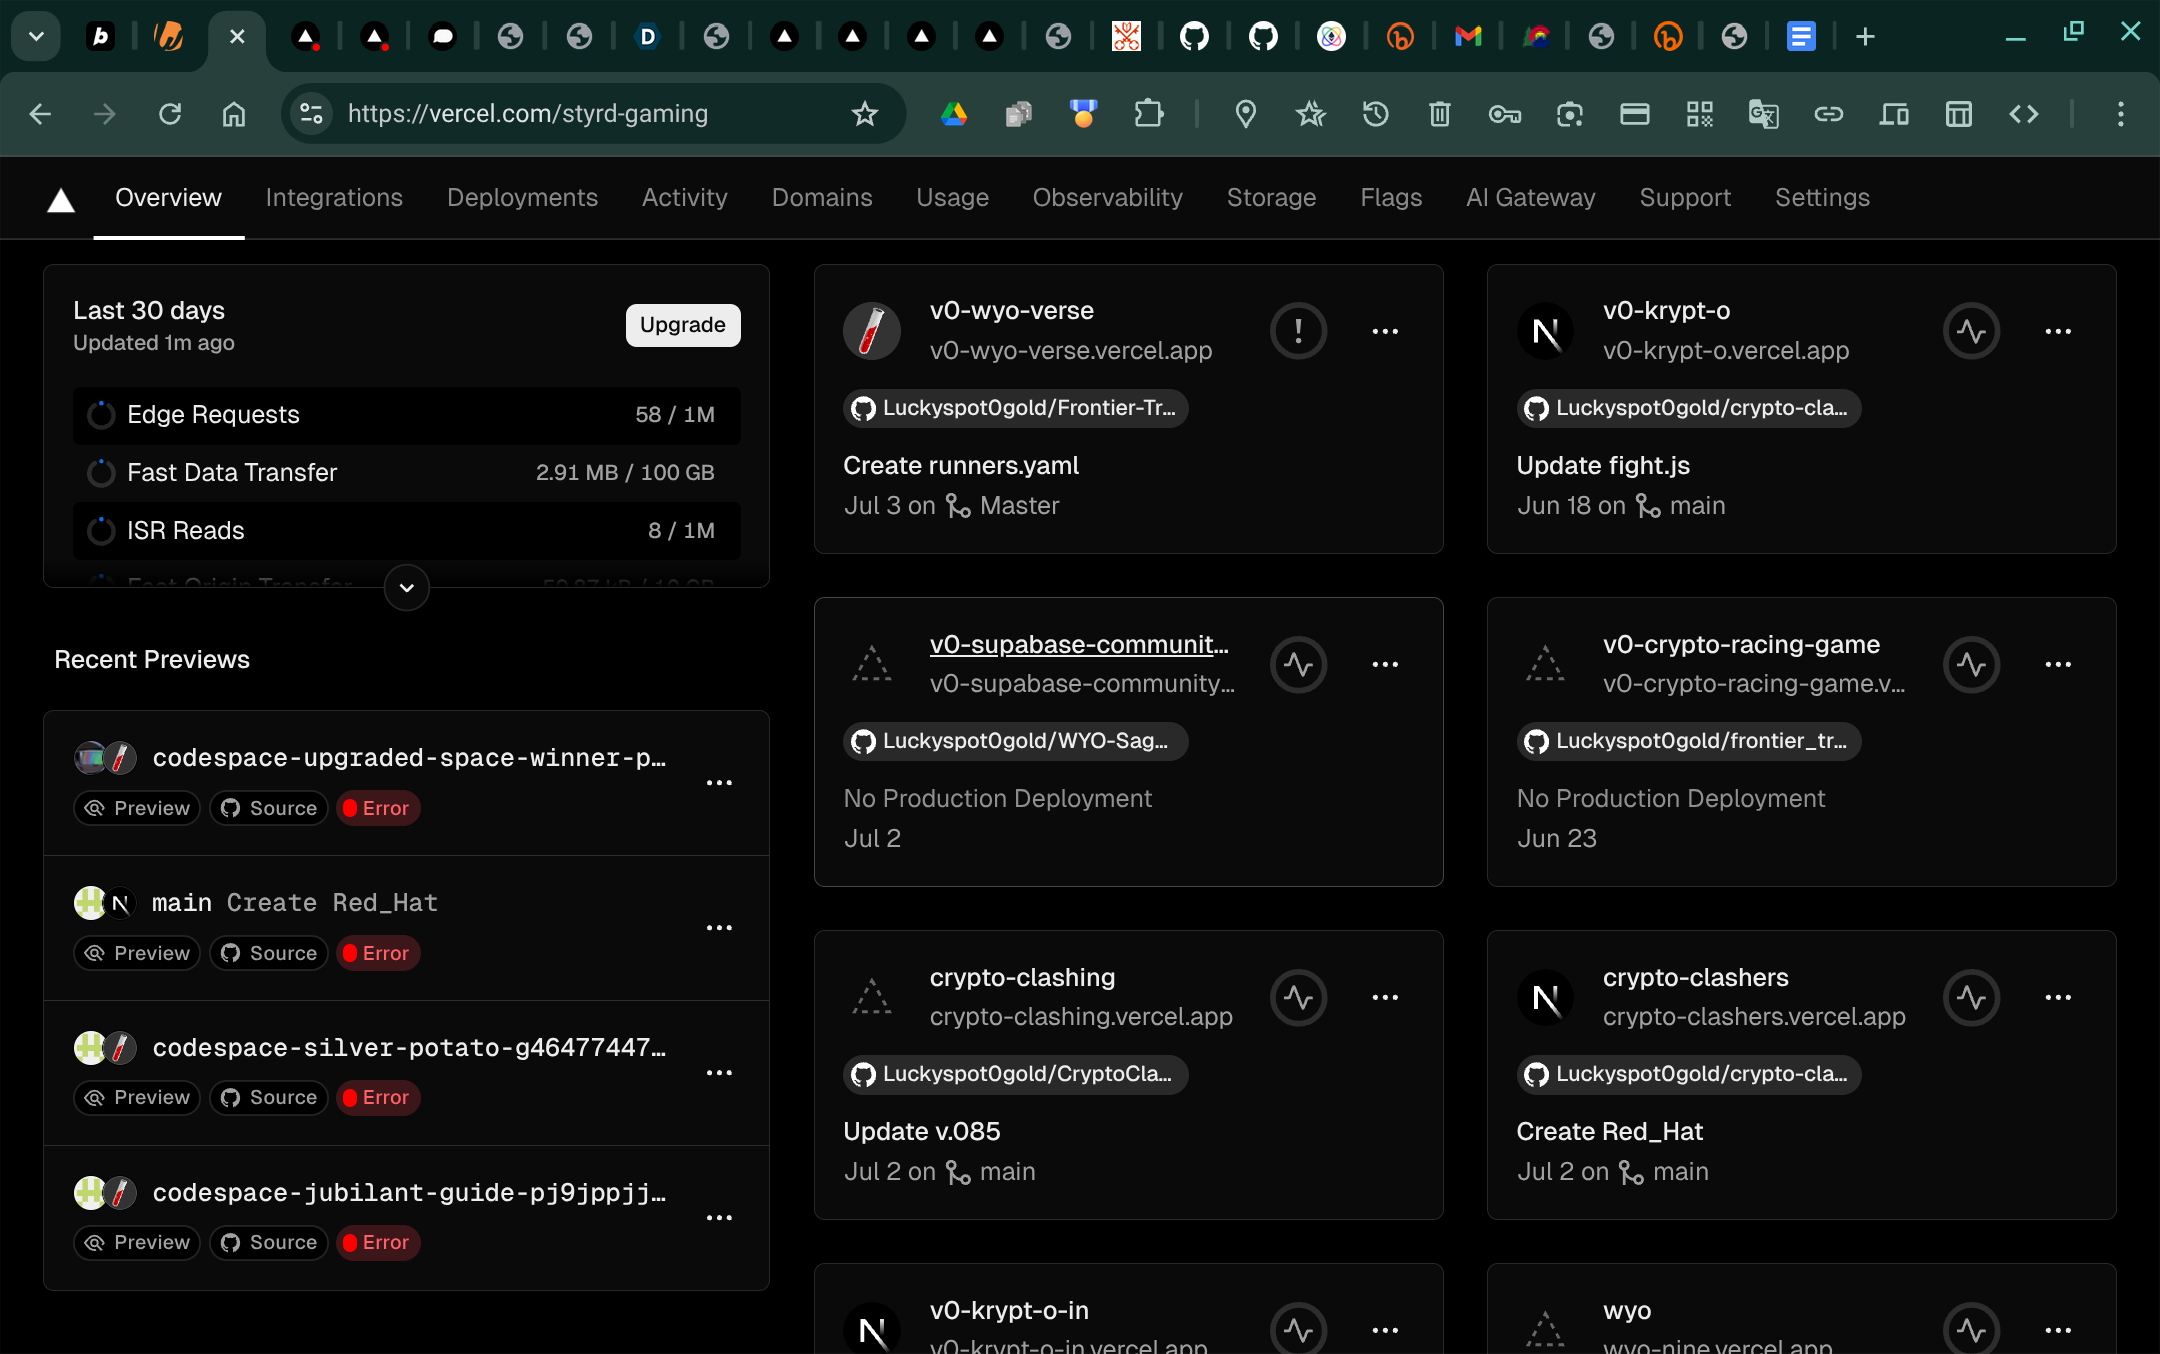This screenshot has height=1354, width=2160.
Task: Click the warning icon on the v0-wyo-verse card
Action: click(1298, 331)
